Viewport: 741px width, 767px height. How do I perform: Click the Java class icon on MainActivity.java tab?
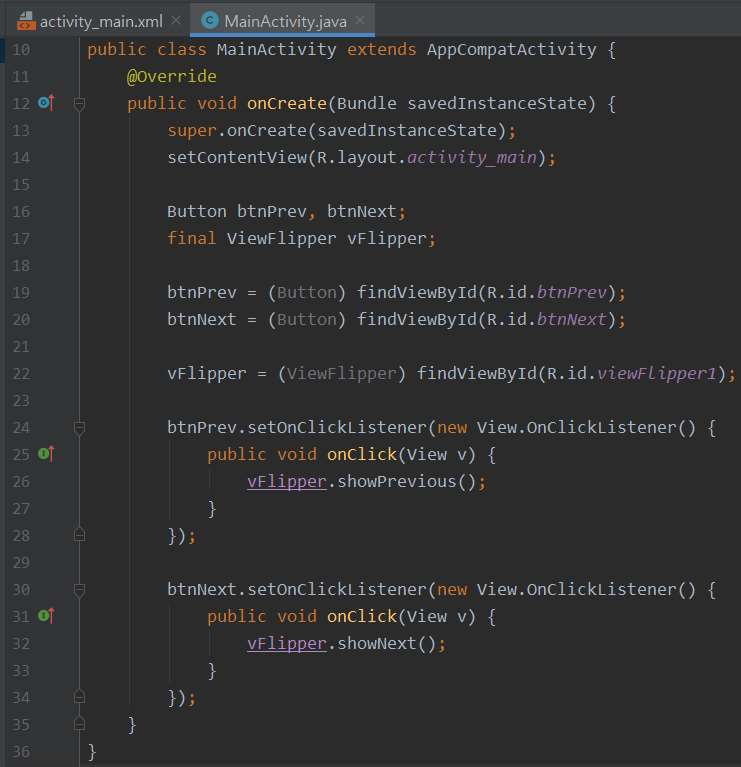210,21
